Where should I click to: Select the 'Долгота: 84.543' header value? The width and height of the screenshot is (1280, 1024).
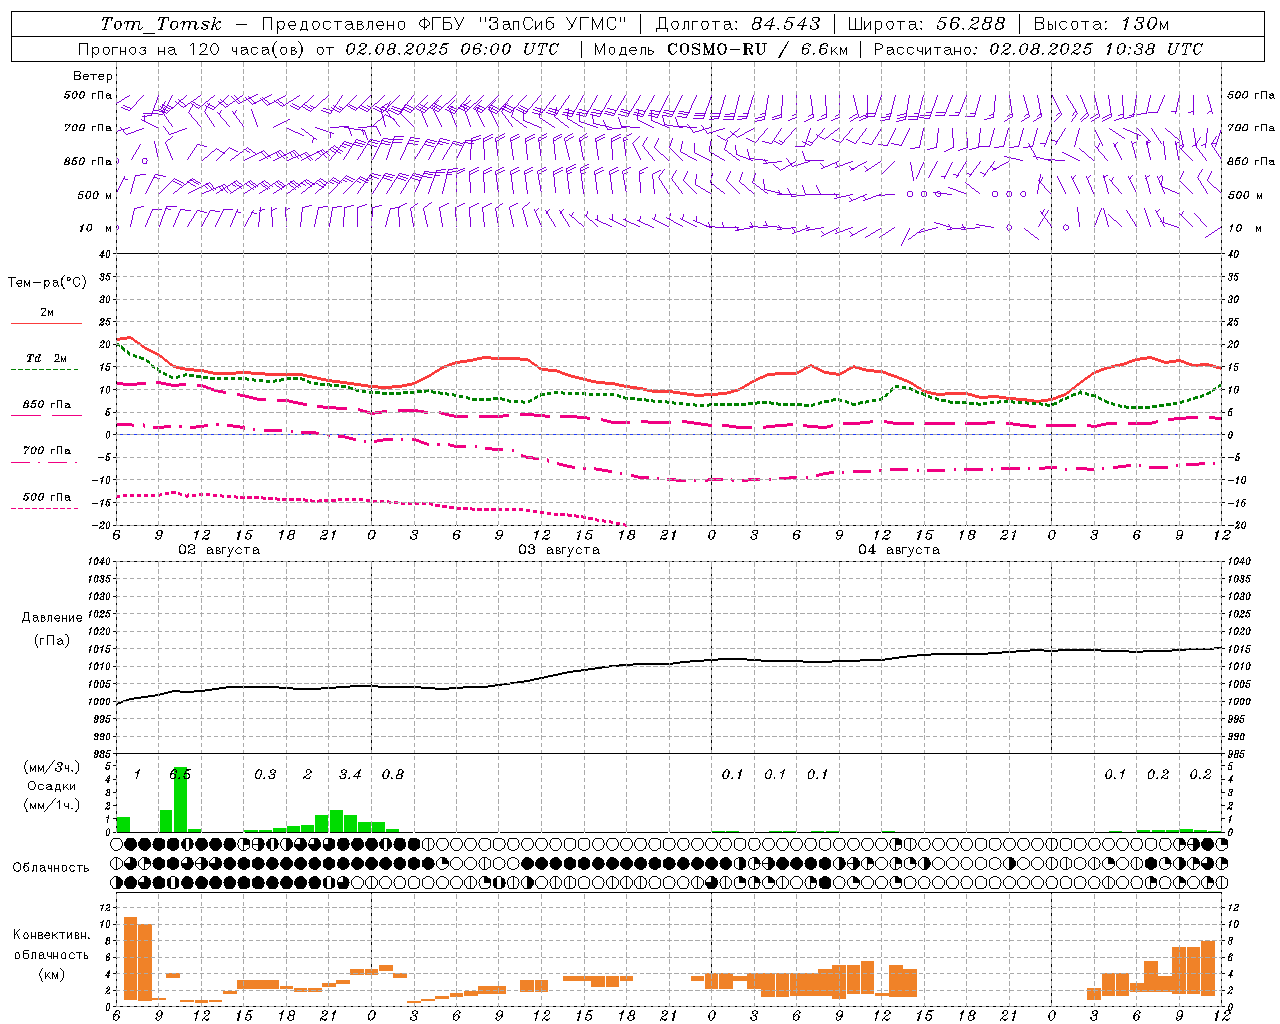click(x=738, y=24)
